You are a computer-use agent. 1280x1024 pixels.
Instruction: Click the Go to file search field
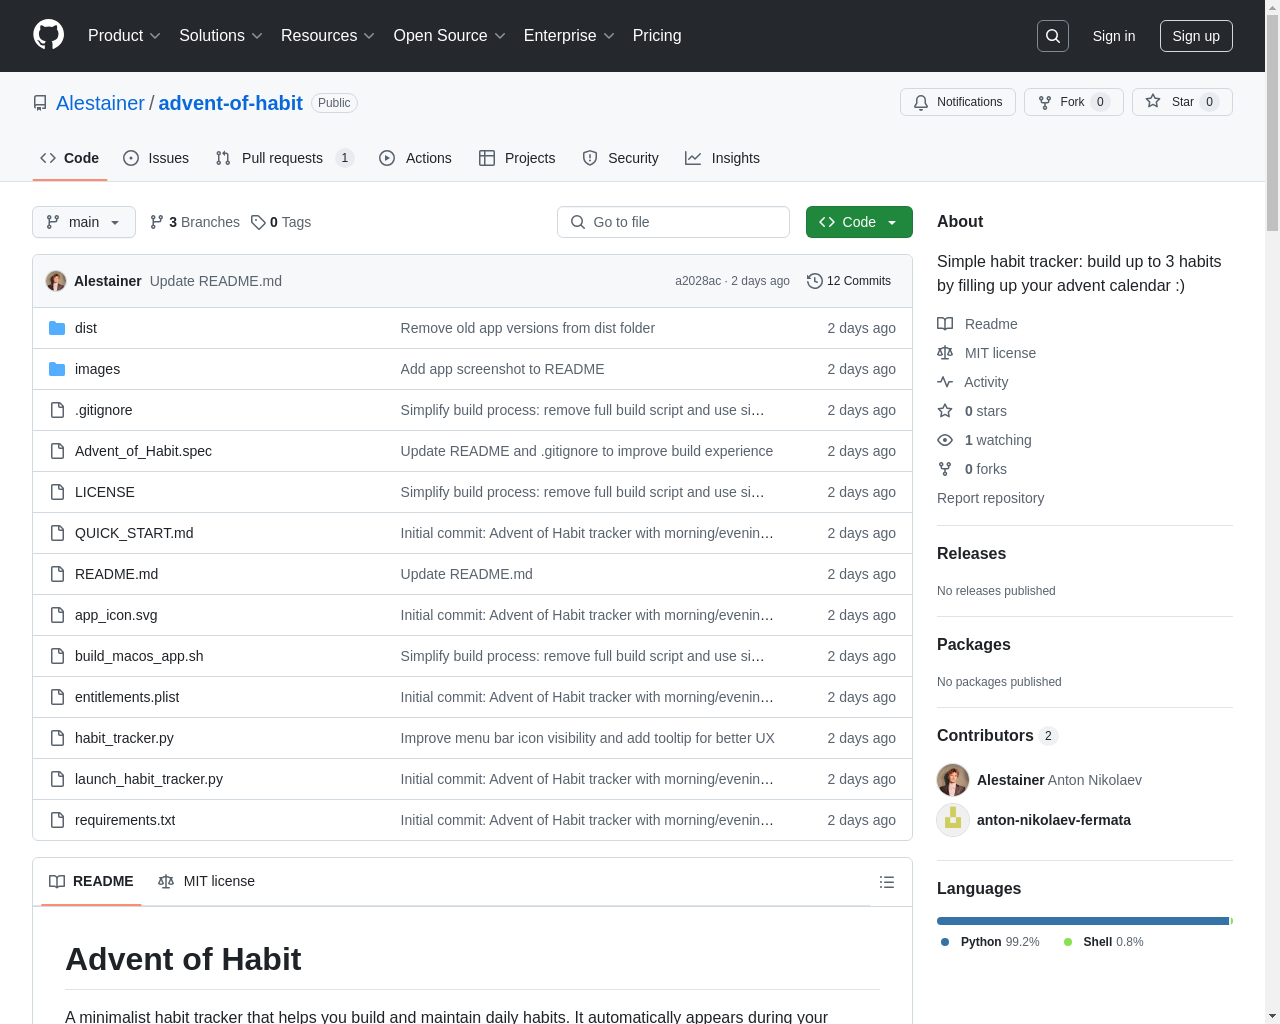[x=673, y=222]
